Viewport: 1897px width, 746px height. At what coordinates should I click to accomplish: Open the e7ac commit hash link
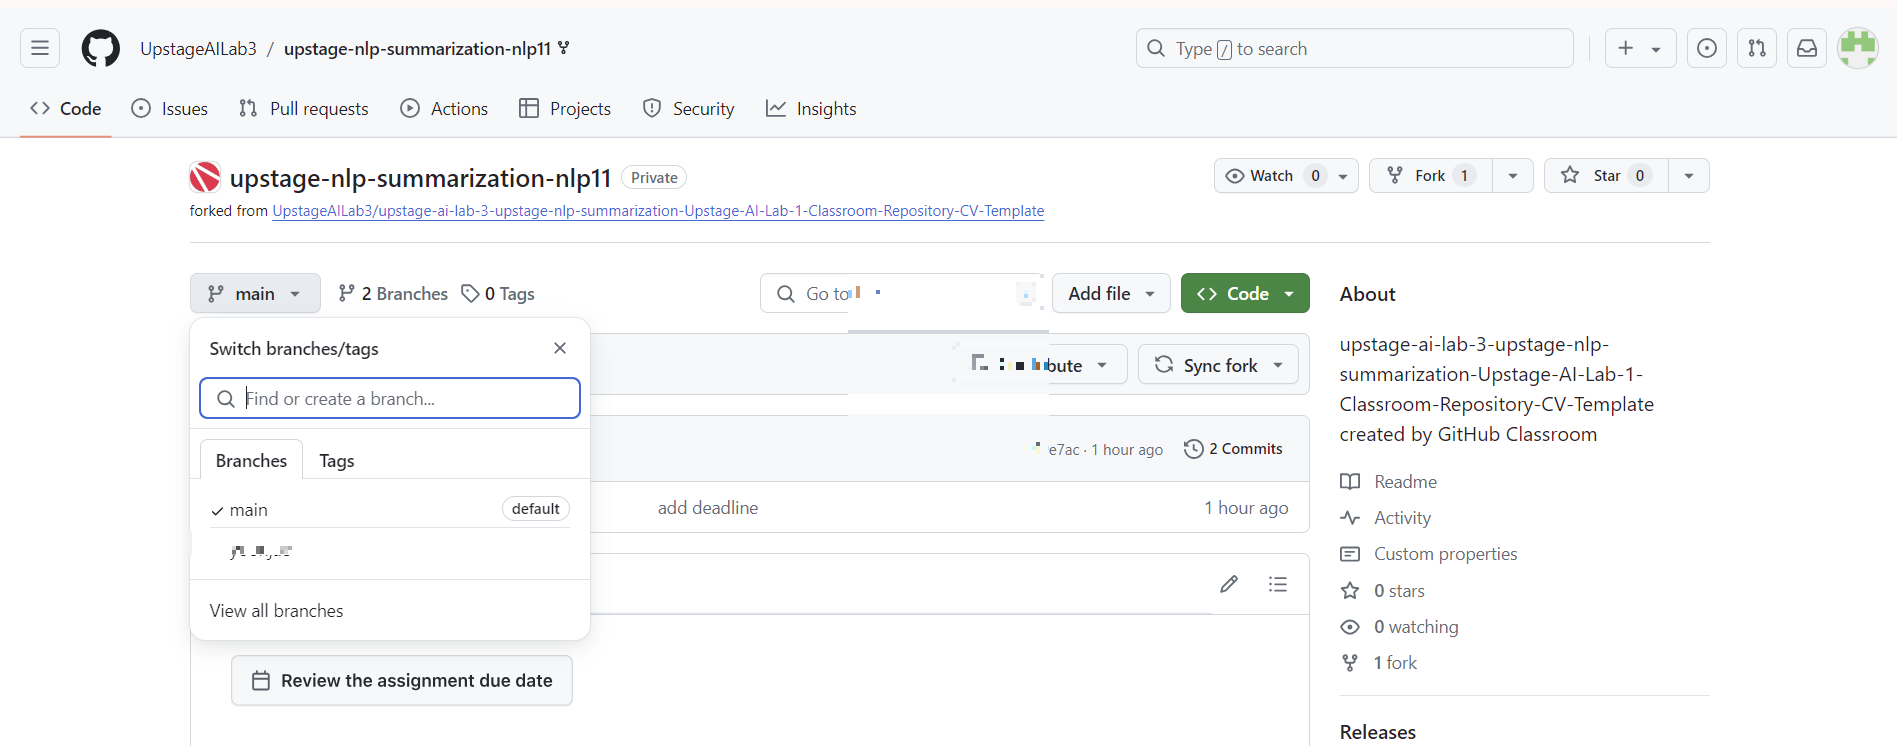[x=1064, y=450]
